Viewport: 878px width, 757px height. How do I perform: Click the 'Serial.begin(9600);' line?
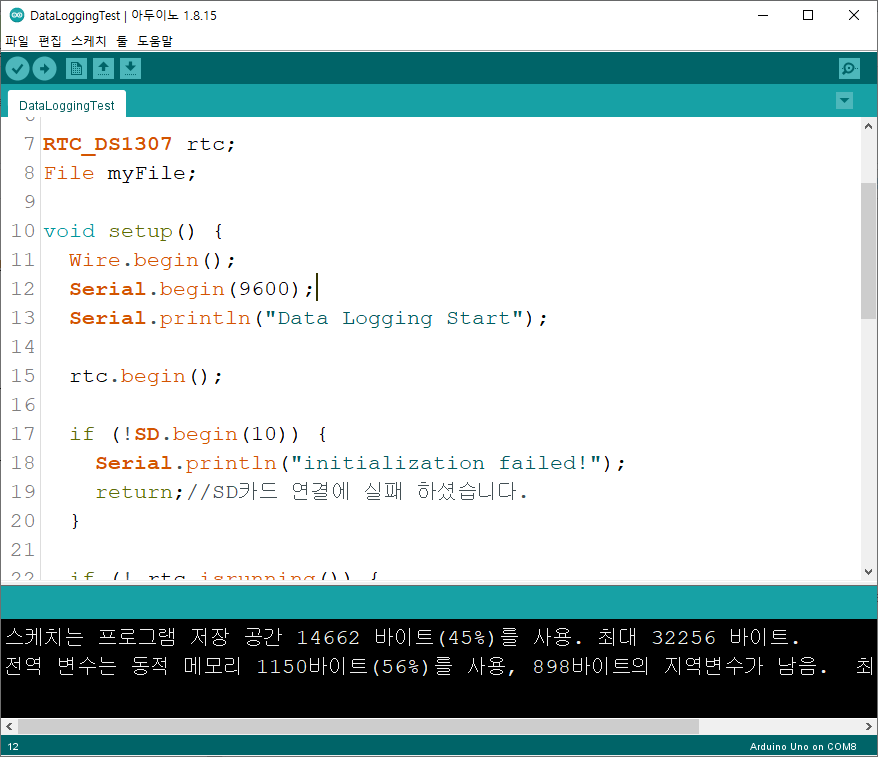(192, 289)
